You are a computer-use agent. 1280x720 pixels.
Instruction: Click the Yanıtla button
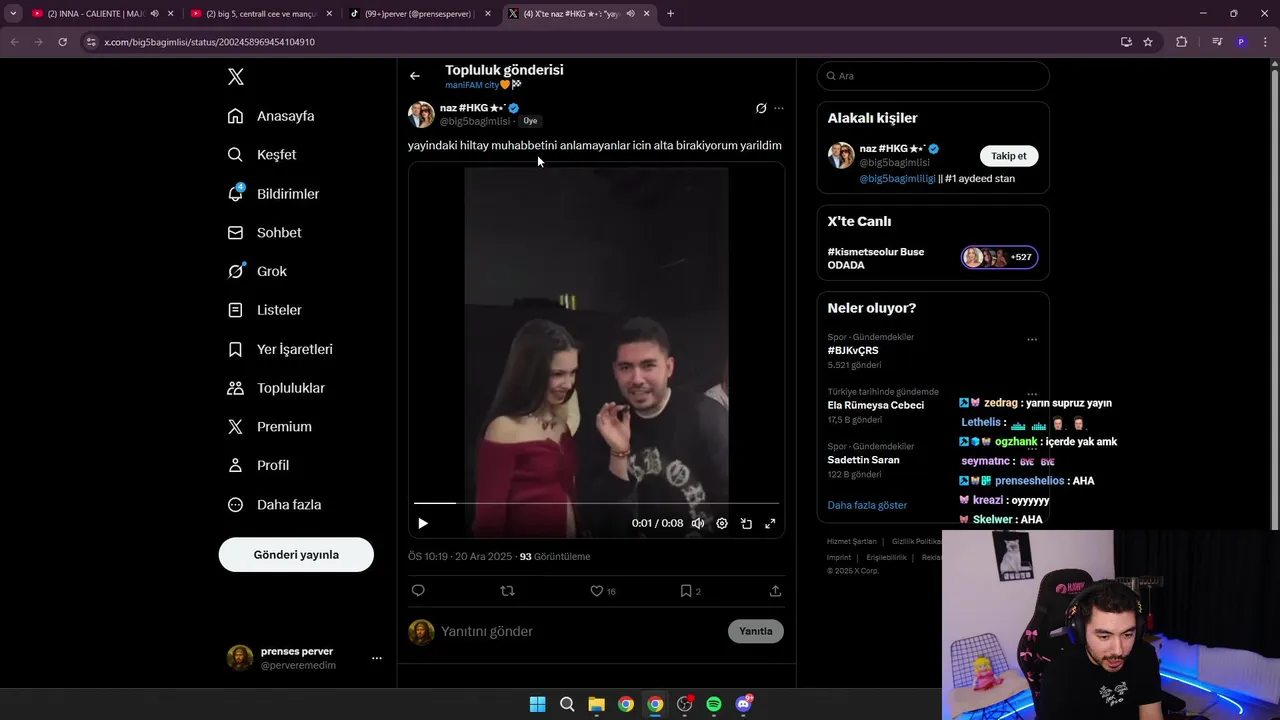(756, 631)
